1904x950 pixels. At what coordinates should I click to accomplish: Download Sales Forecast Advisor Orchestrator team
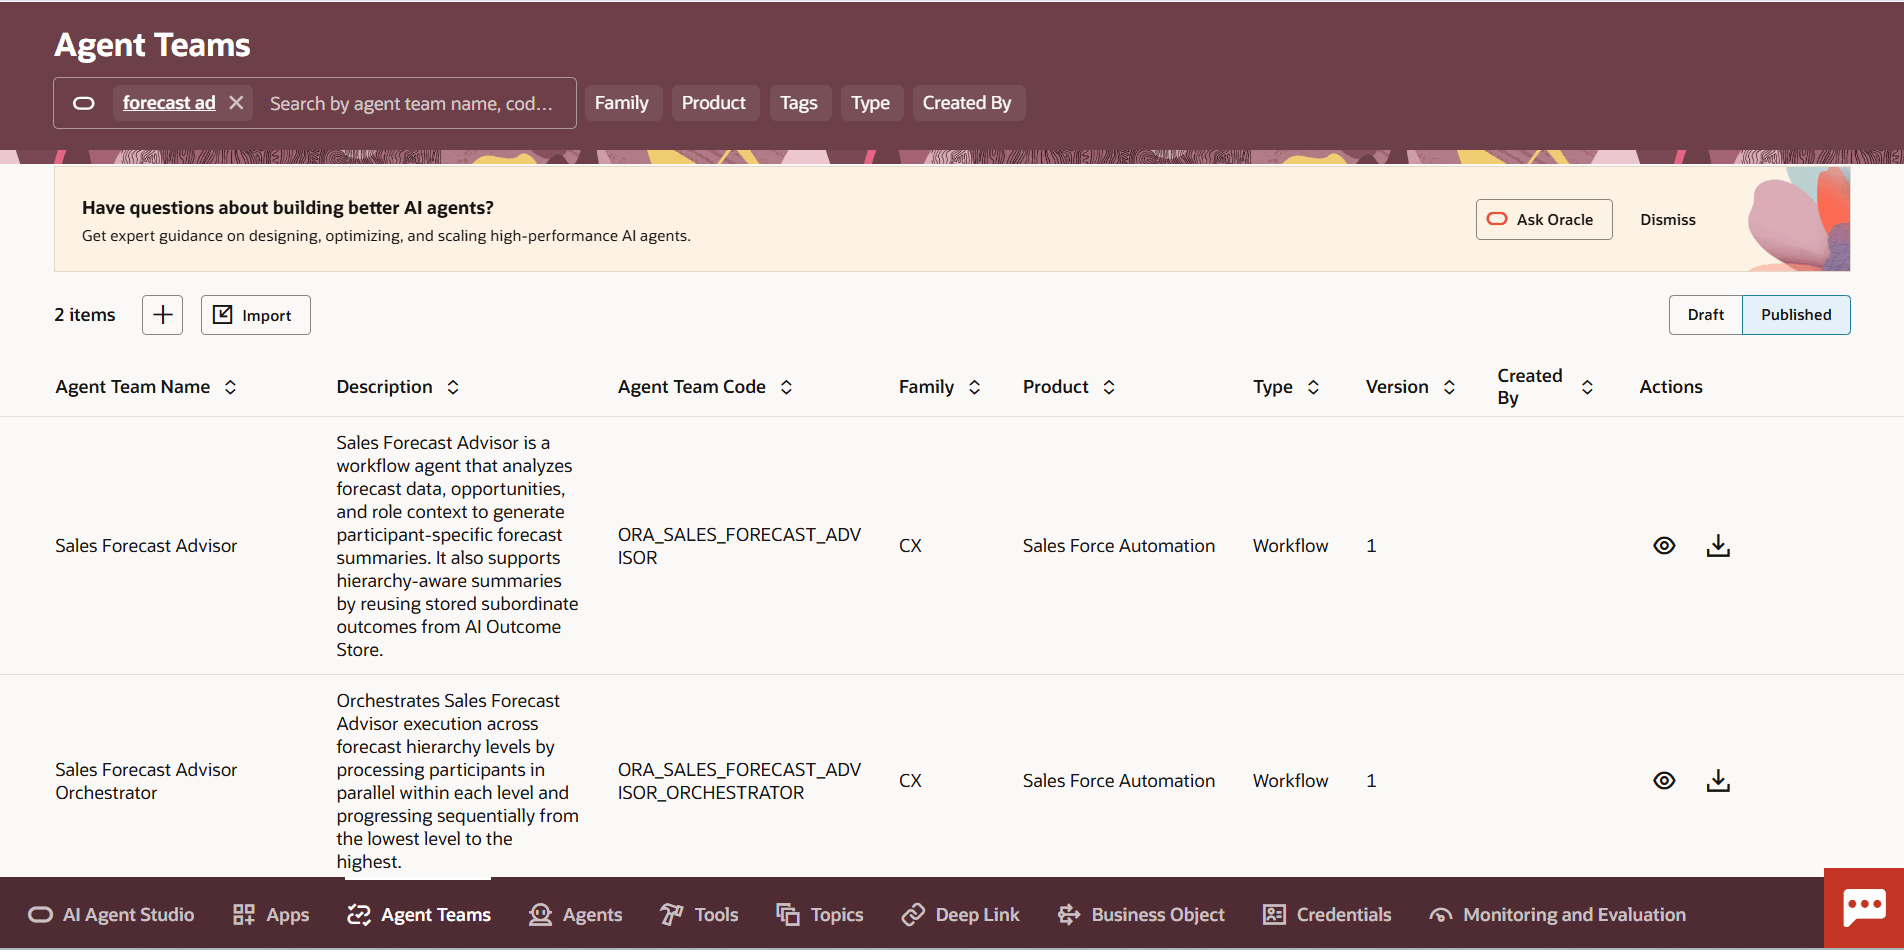1718,781
